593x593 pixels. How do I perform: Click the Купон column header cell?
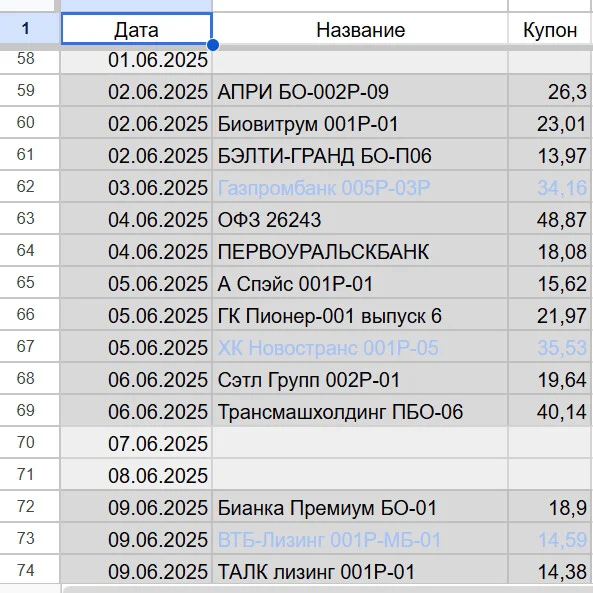(550, 29)
